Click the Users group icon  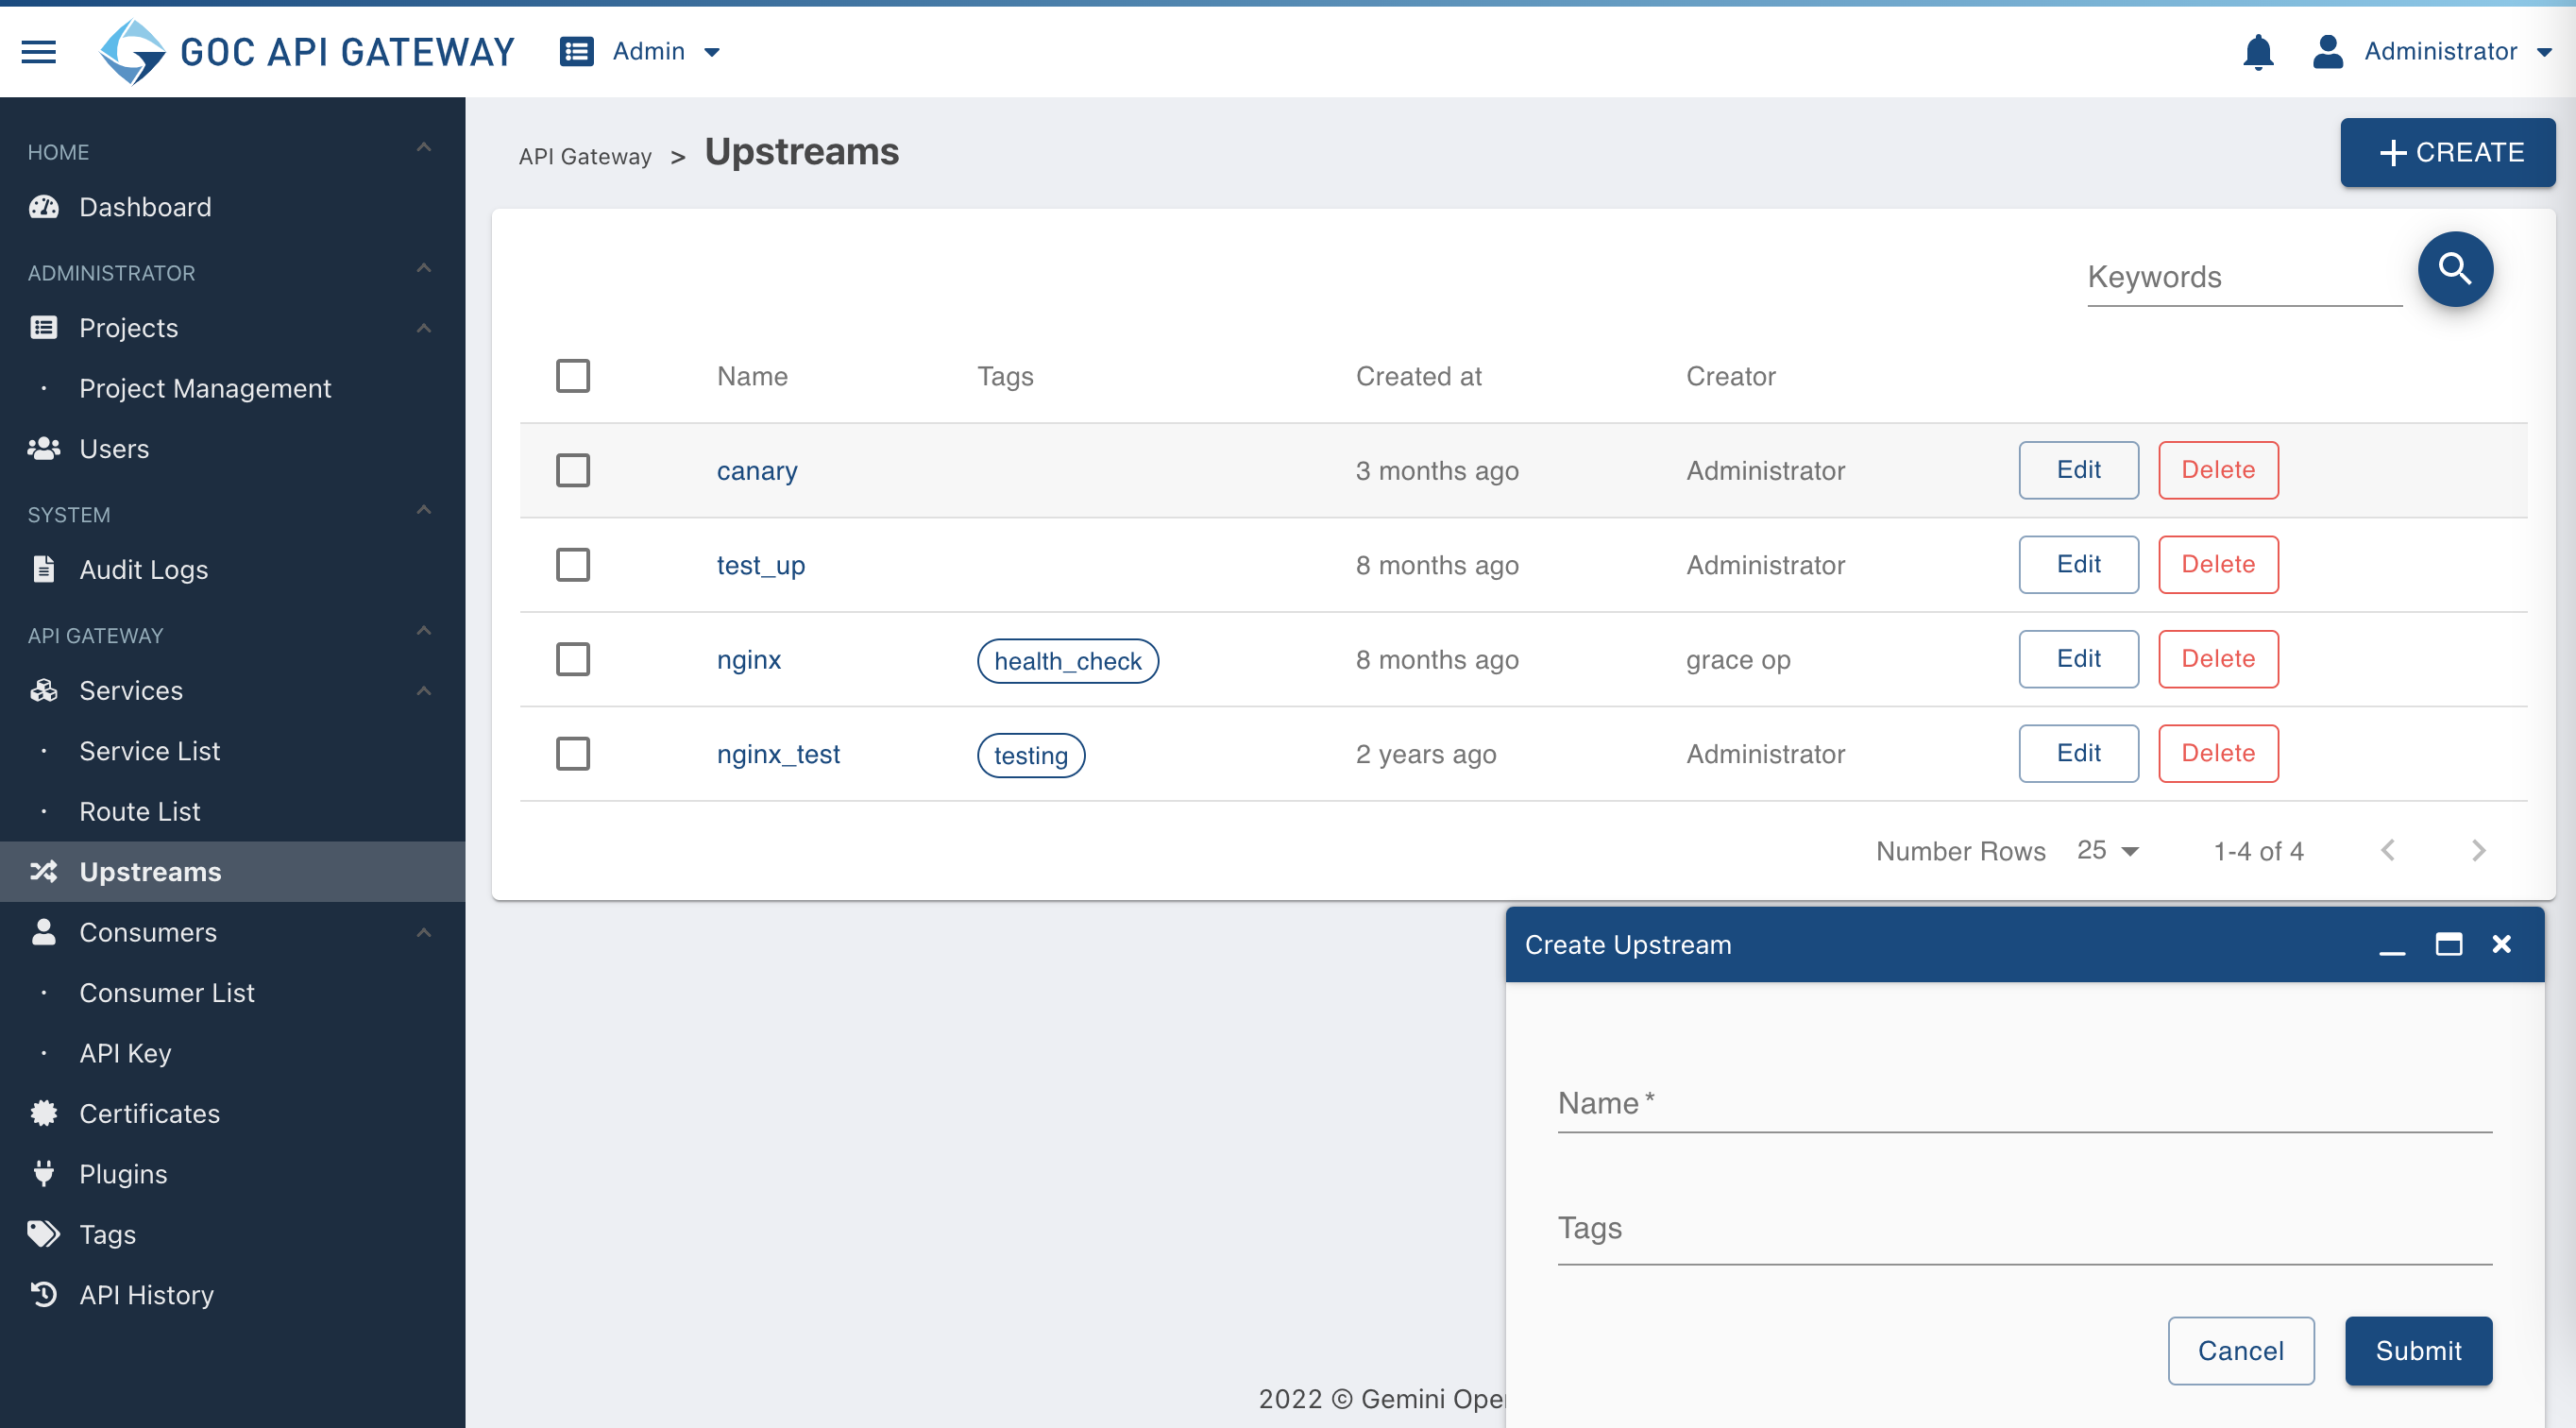click(44, 449)
